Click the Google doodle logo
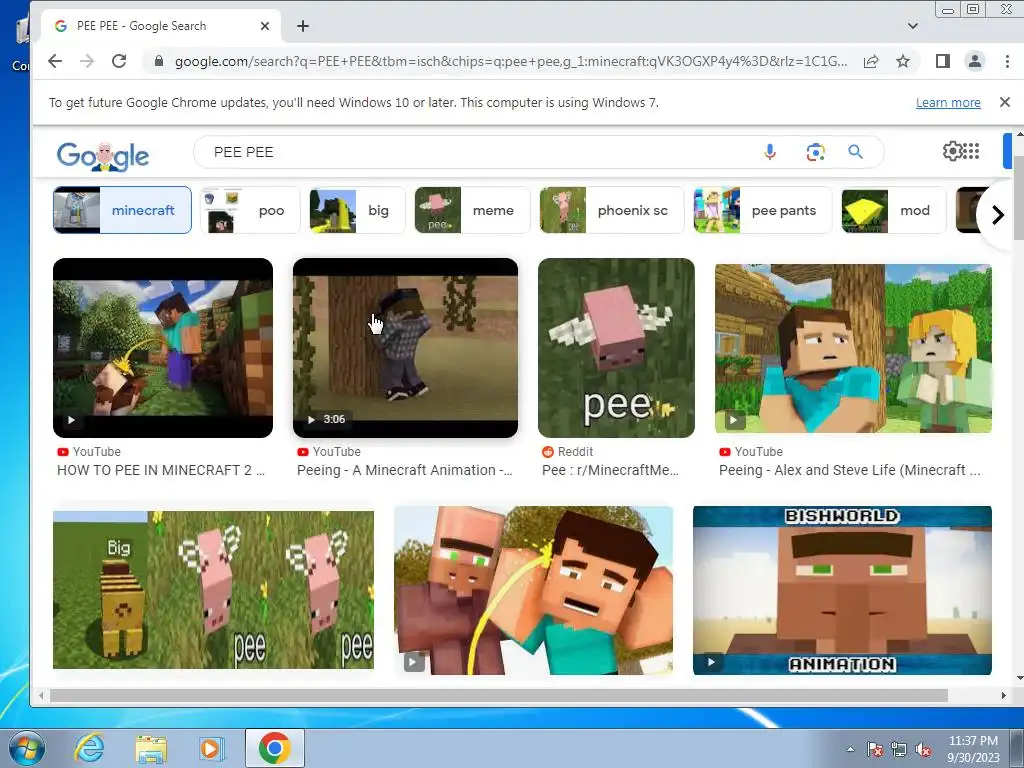This screenshot has width=1024, height=768. (103, 155)
